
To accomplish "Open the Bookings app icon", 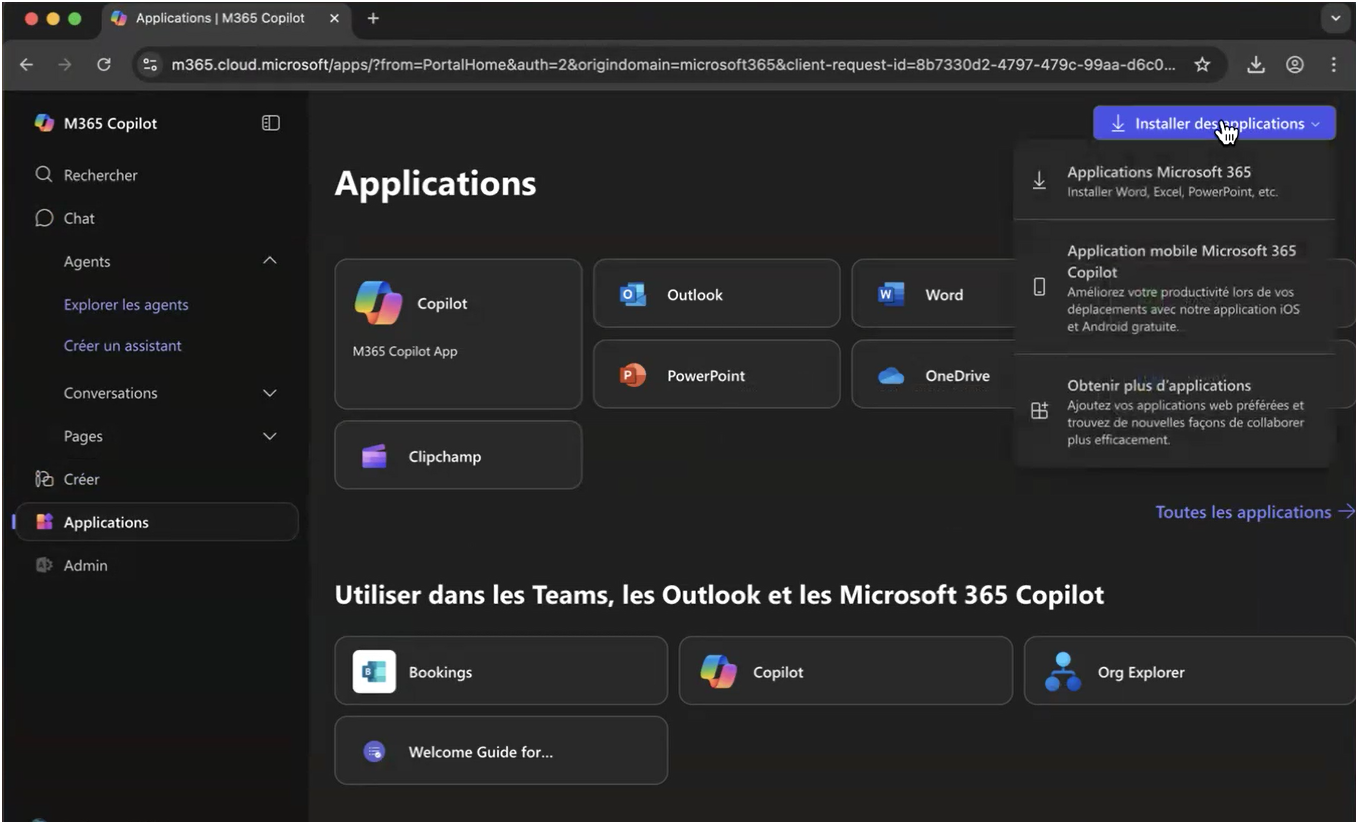I will tap(374, 672).
